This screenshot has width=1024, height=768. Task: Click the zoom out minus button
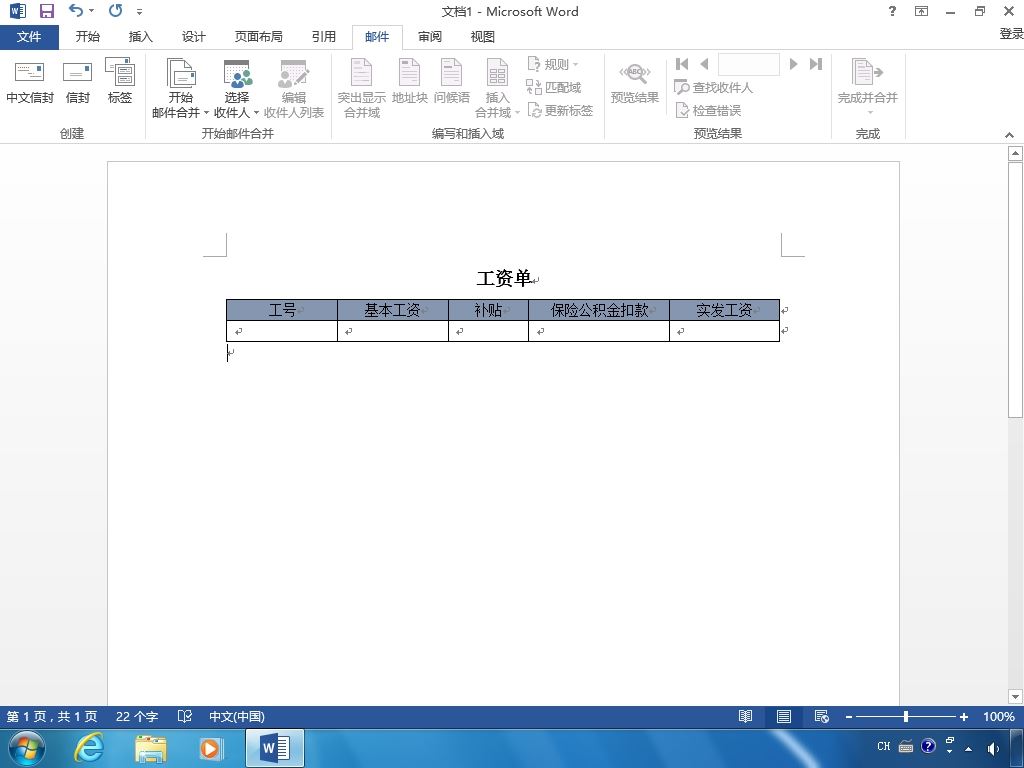tap(849, 717)
